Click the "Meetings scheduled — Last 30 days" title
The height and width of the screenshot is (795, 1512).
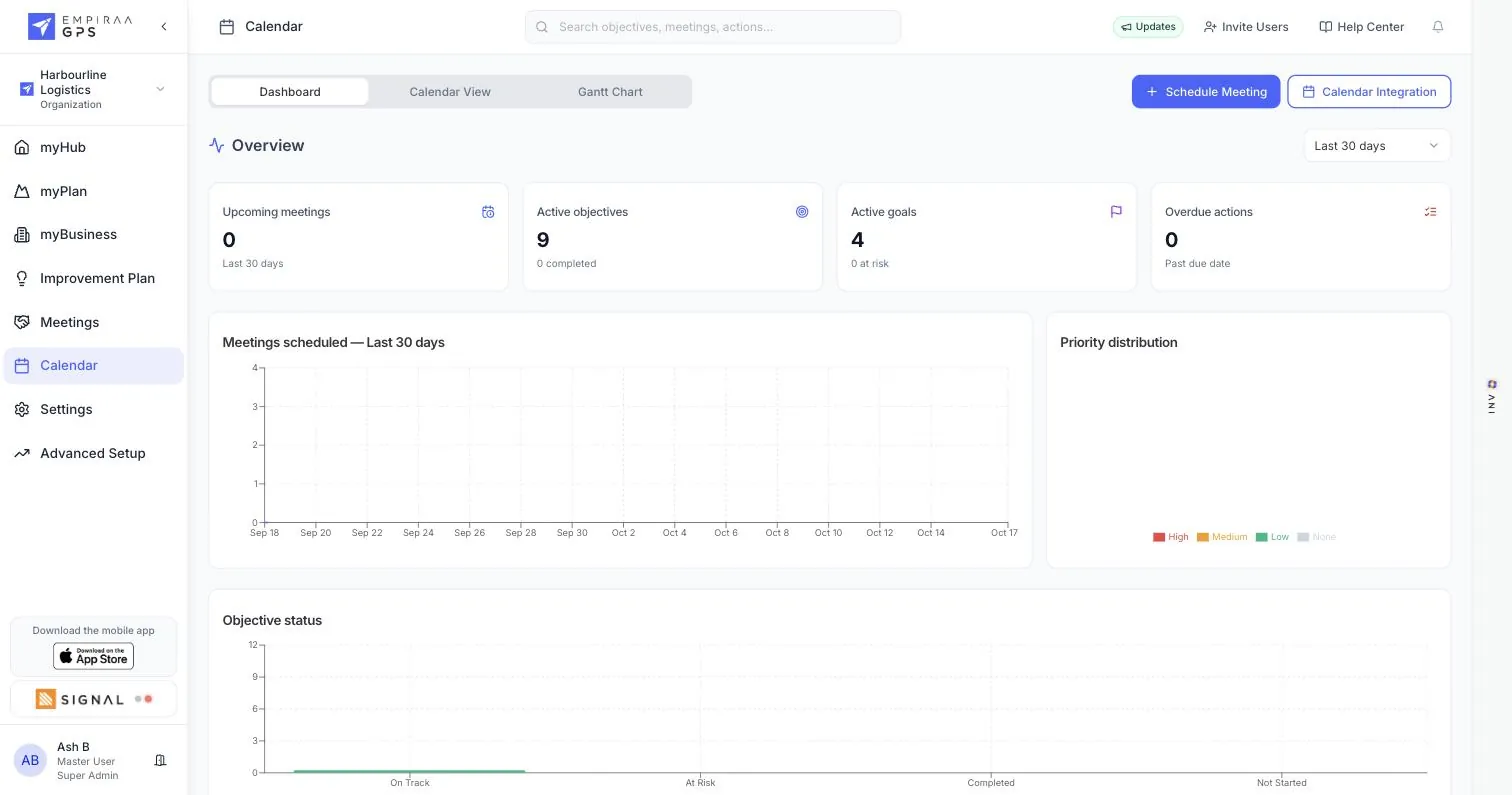[x=333, y=342]
